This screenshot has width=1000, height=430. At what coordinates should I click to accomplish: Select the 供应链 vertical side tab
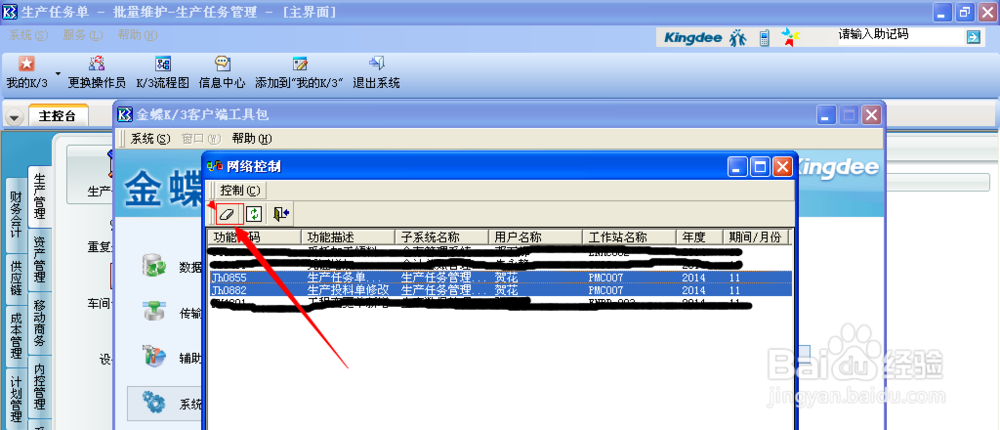pos(17,278)
